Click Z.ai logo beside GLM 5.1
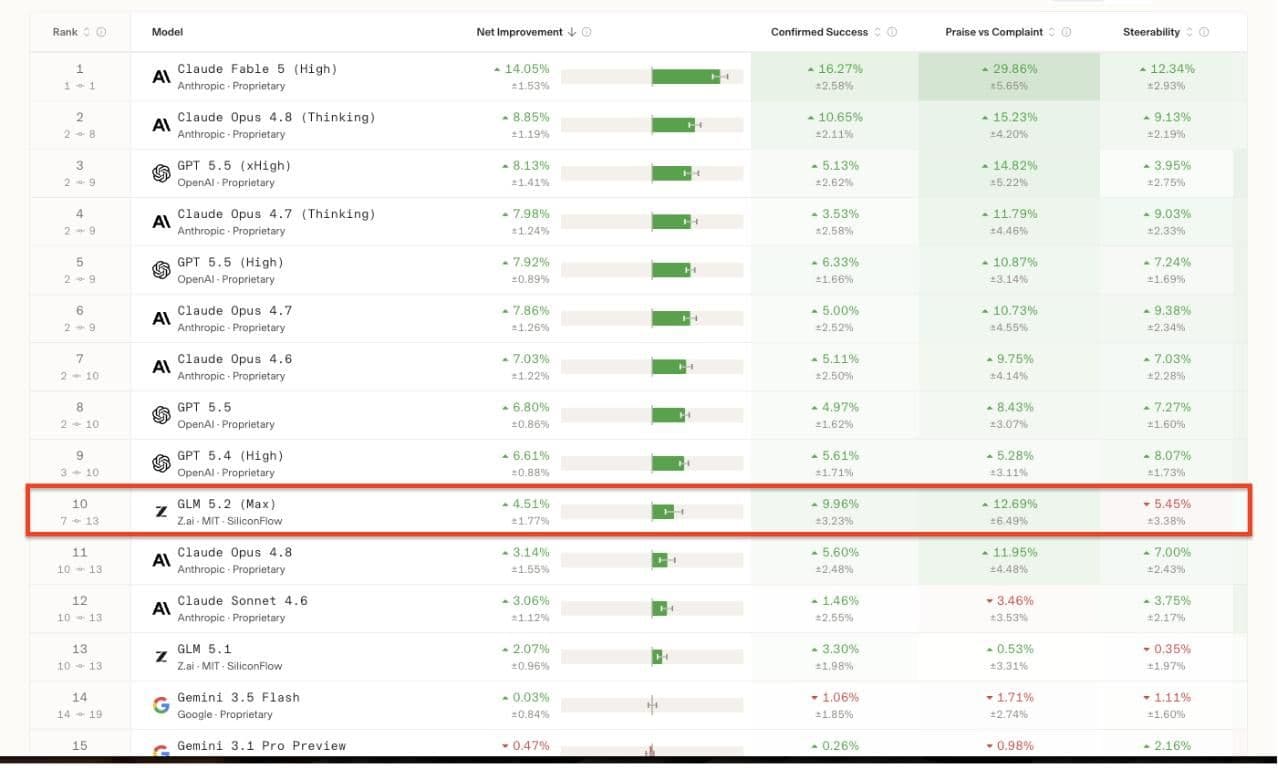 point(161,657)
